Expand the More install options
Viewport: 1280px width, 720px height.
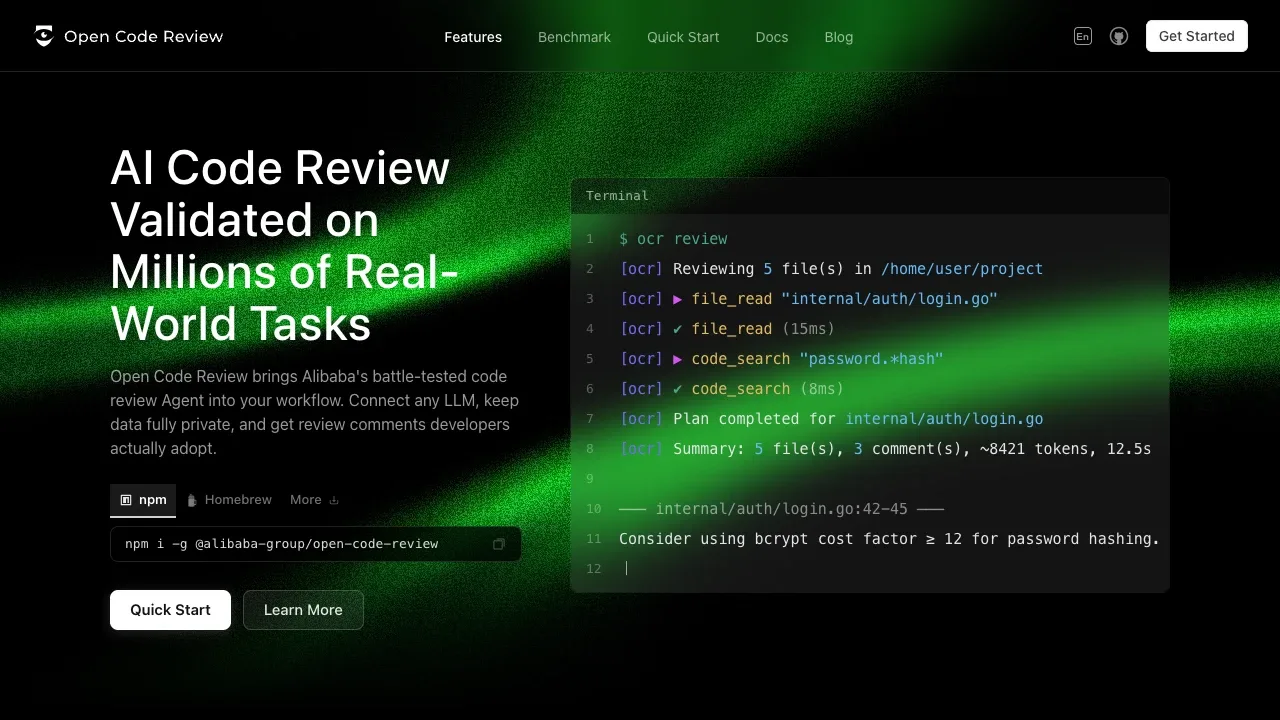point(314,500)
